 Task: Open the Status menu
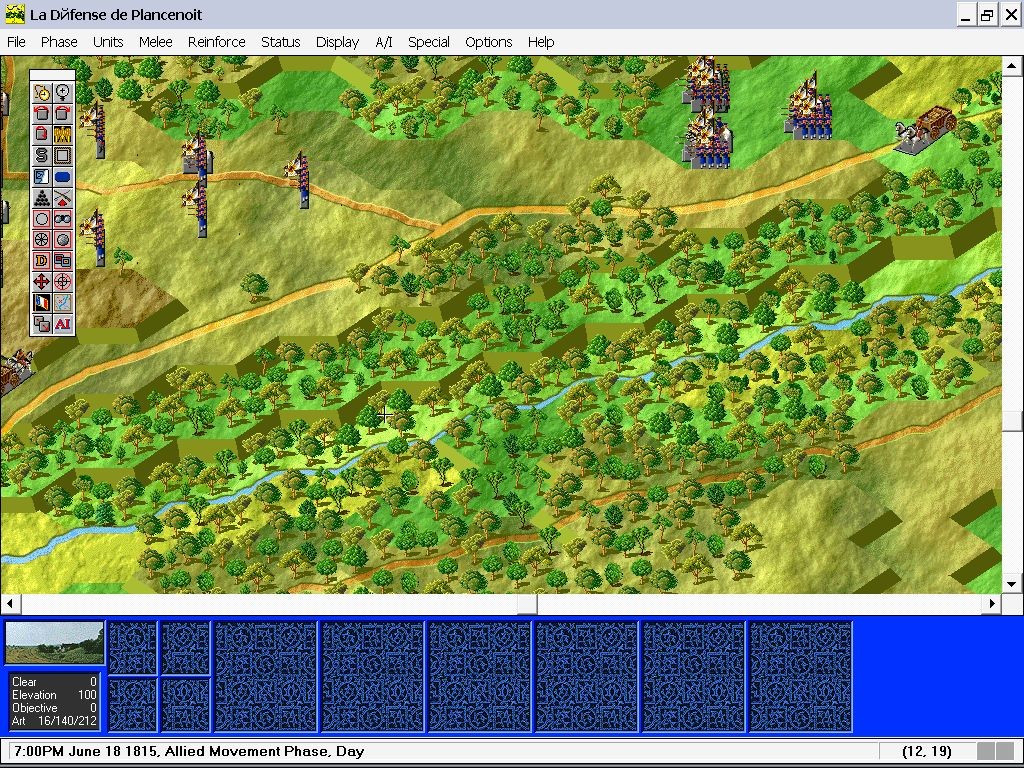[x=281, y=42]
